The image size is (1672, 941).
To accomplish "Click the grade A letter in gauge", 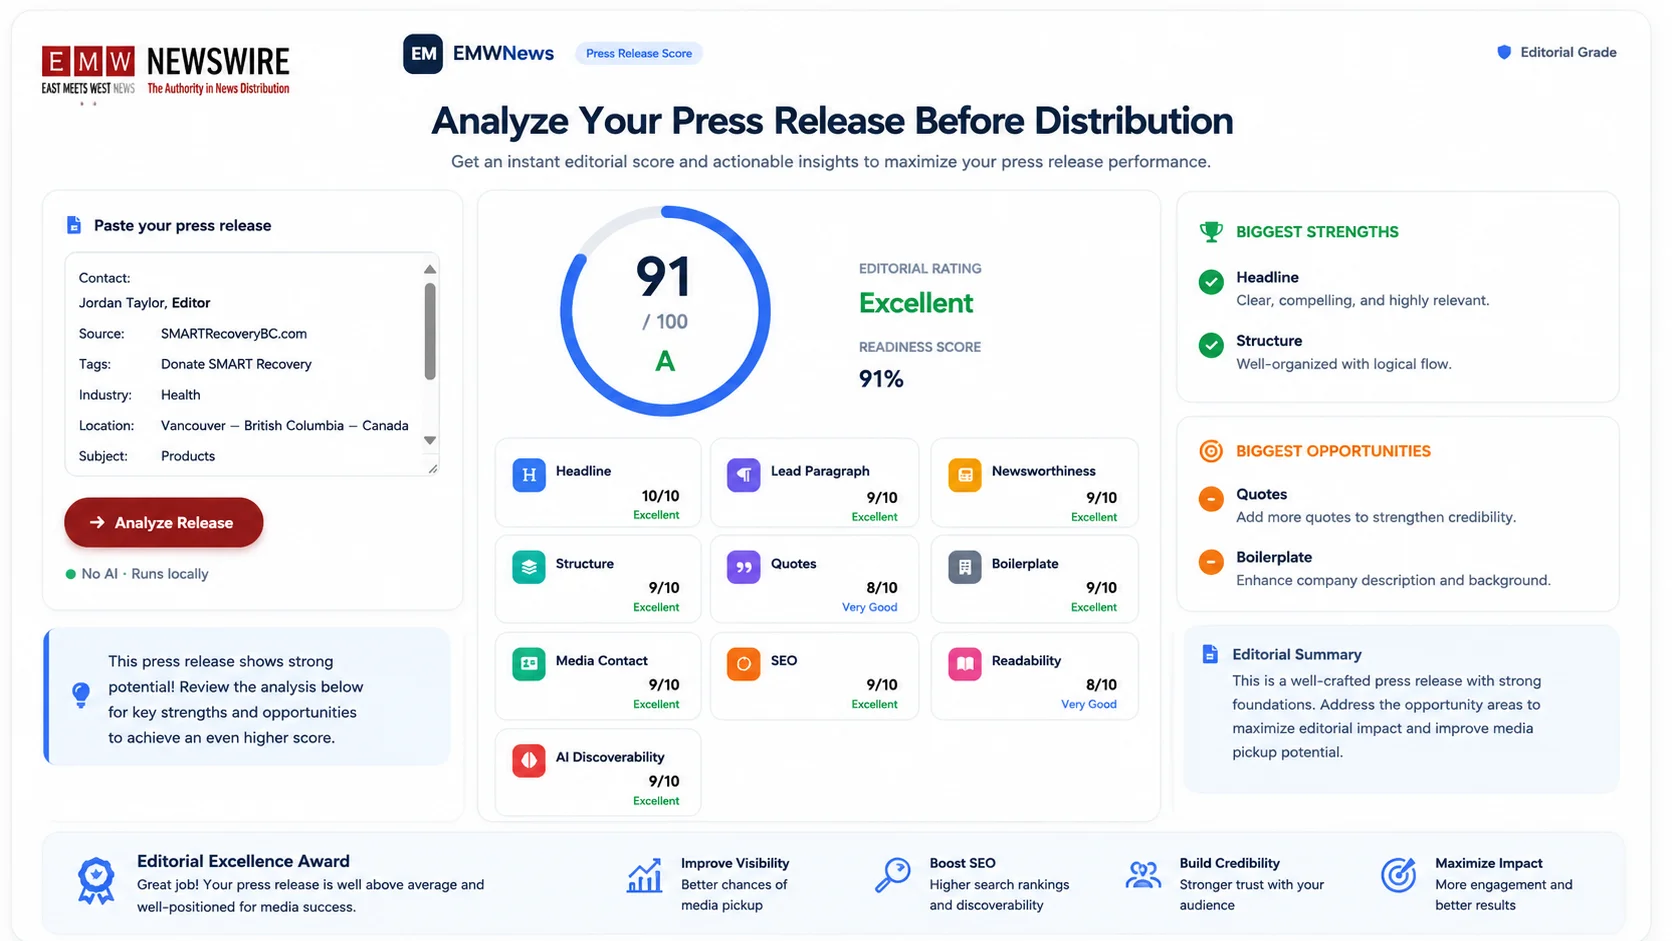I will [x=665, y=361].
